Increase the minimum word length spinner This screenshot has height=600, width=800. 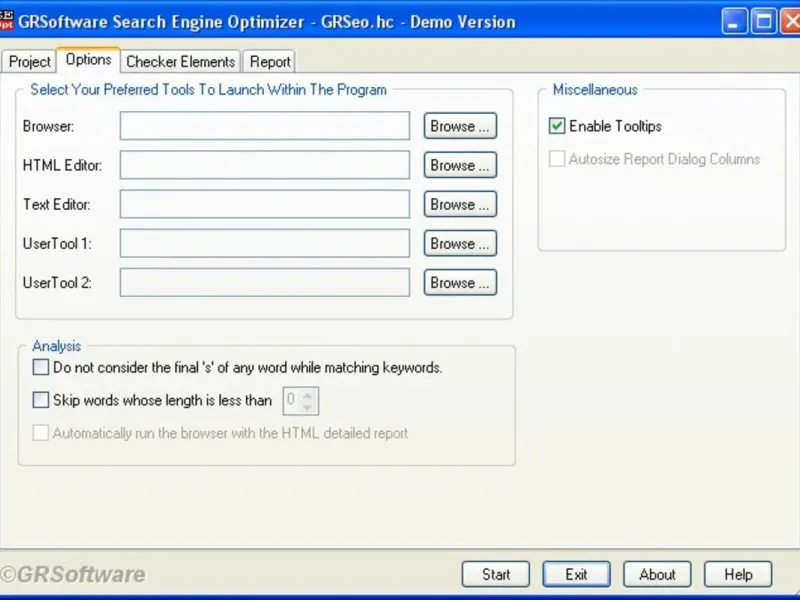coord(307,395)
